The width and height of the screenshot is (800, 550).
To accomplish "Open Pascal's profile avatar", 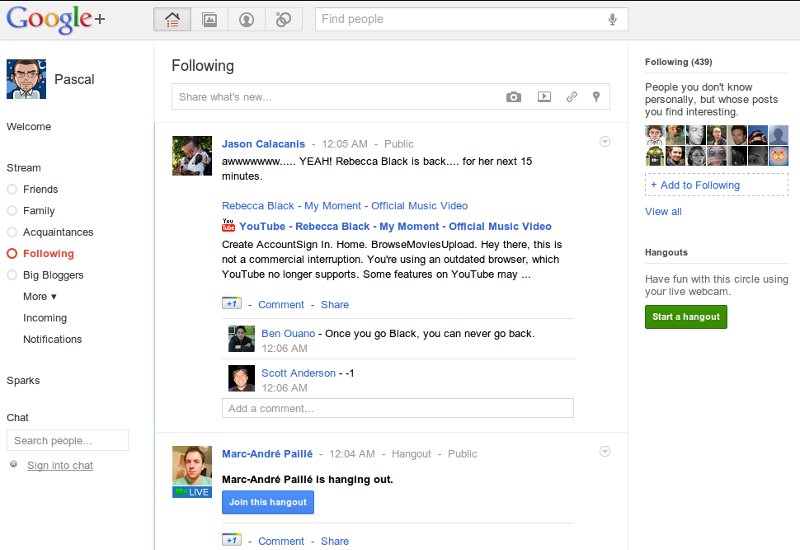I will pyautogui.click(x=26, y=79).
